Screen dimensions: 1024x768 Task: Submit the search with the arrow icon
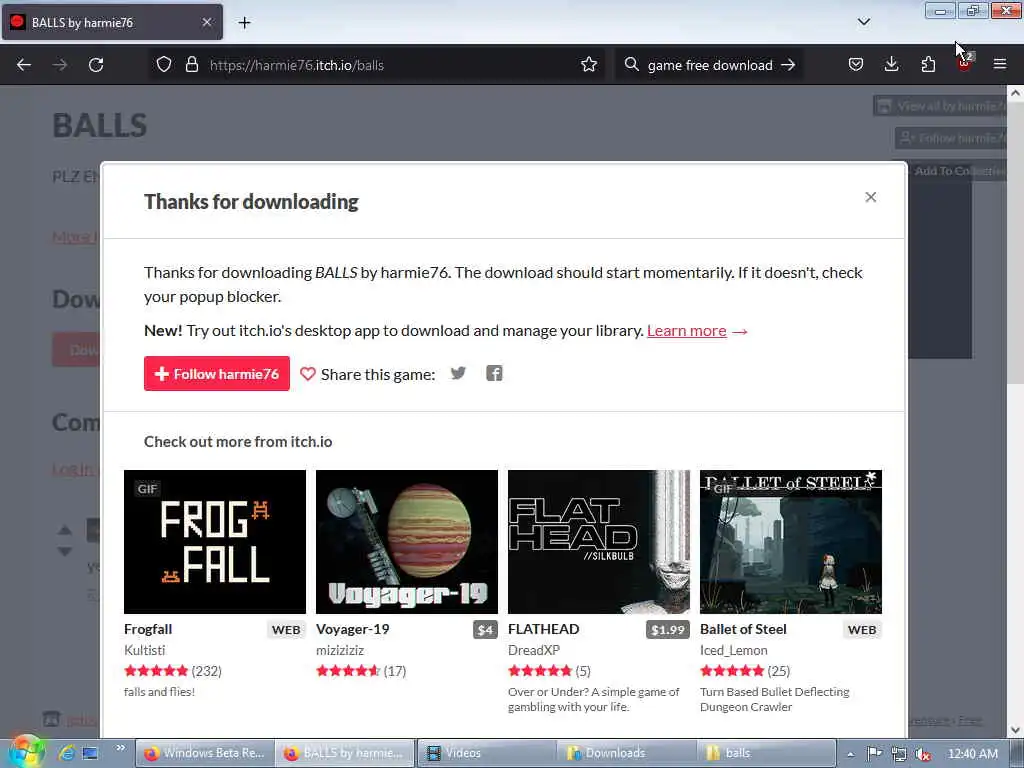click(788, 65)
